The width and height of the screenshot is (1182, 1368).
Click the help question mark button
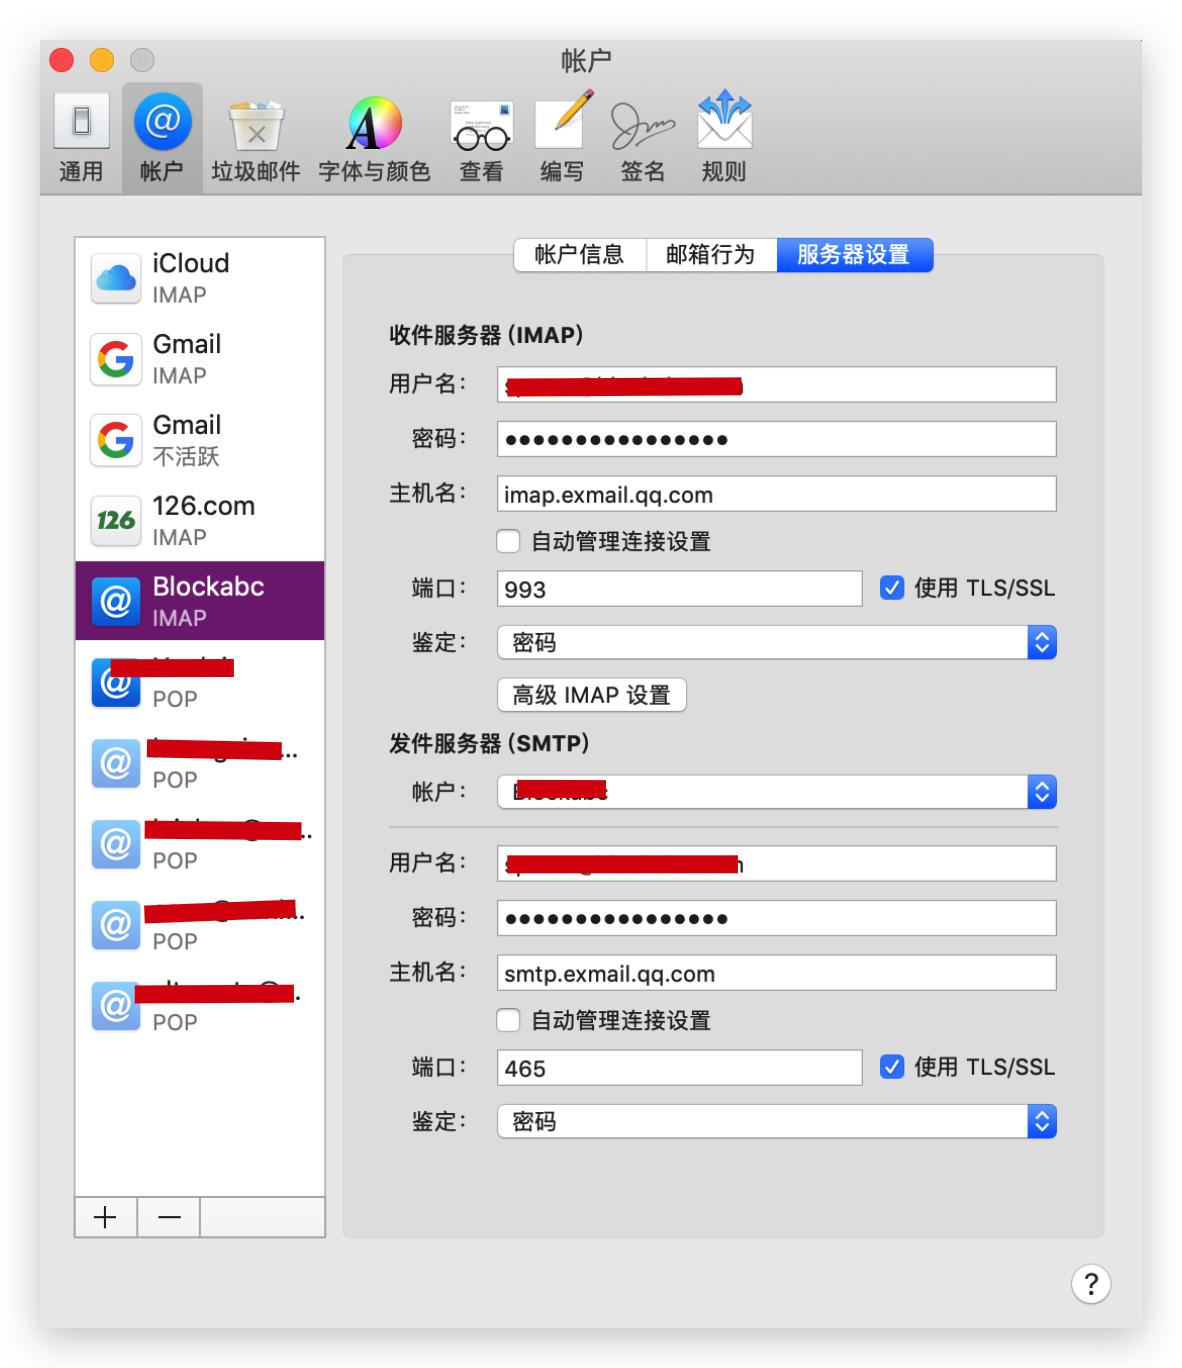click(1090, 1284)
